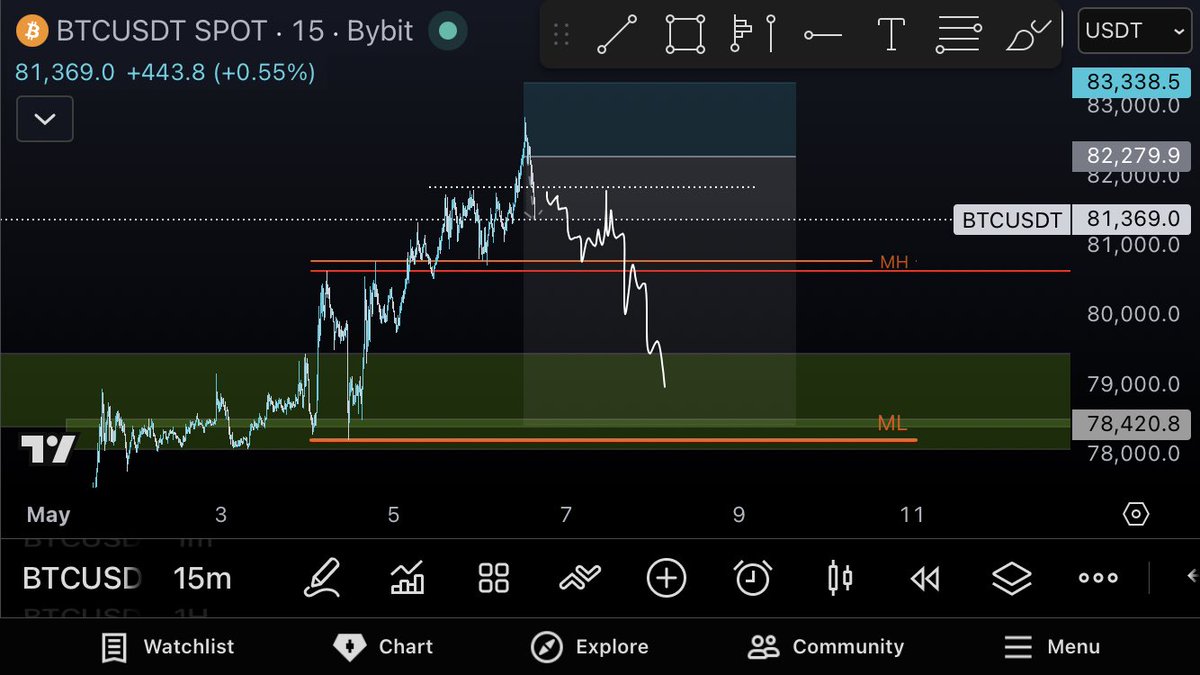Change the 15m timeframe interval
This screenshot has width=1200, height=675.
pos(202,578)
